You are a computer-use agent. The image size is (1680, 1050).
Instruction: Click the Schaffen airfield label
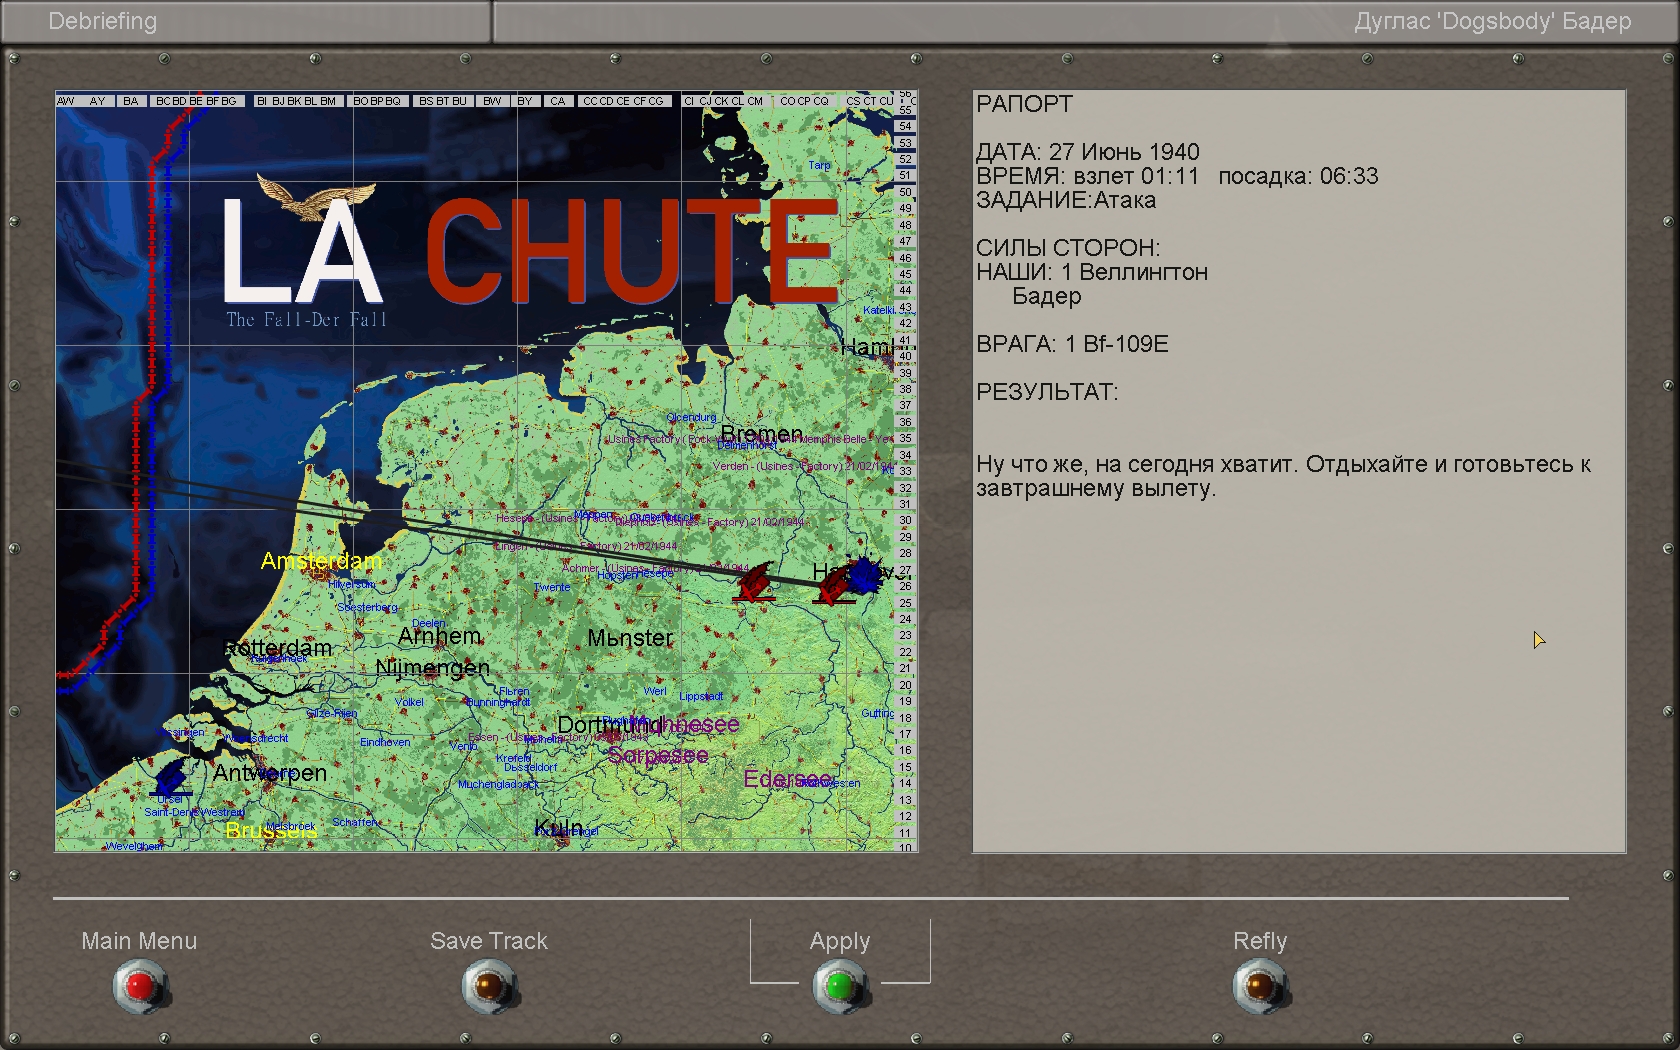click(x=355, y=822)
